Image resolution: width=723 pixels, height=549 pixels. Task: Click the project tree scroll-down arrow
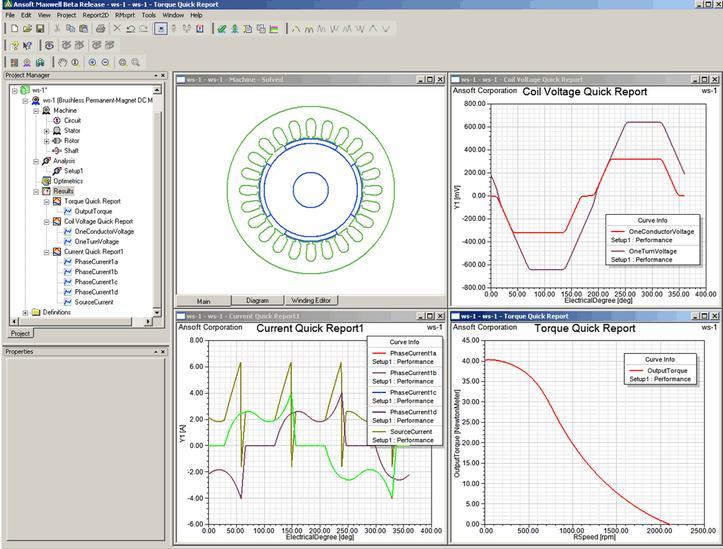[157, 313]
